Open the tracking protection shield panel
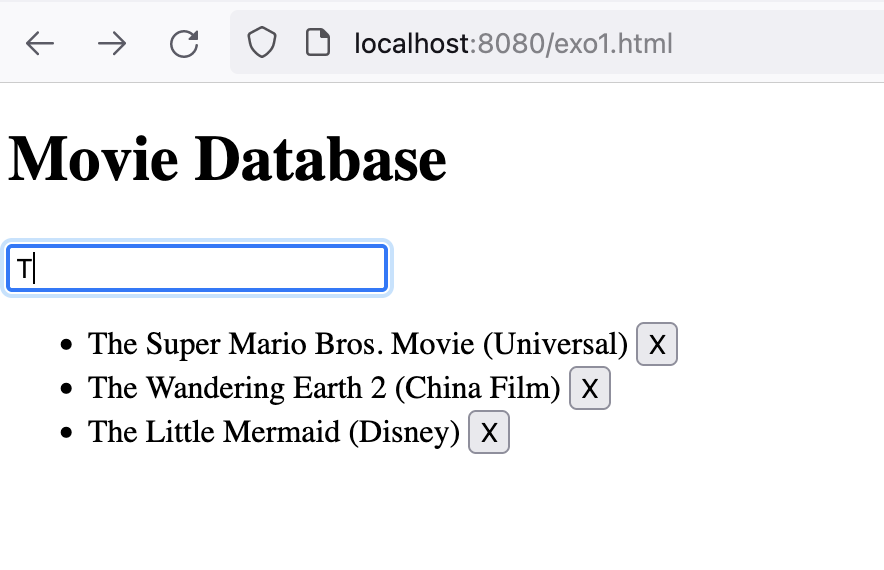This screenshot has height=570, width=884. click(262, 44)
